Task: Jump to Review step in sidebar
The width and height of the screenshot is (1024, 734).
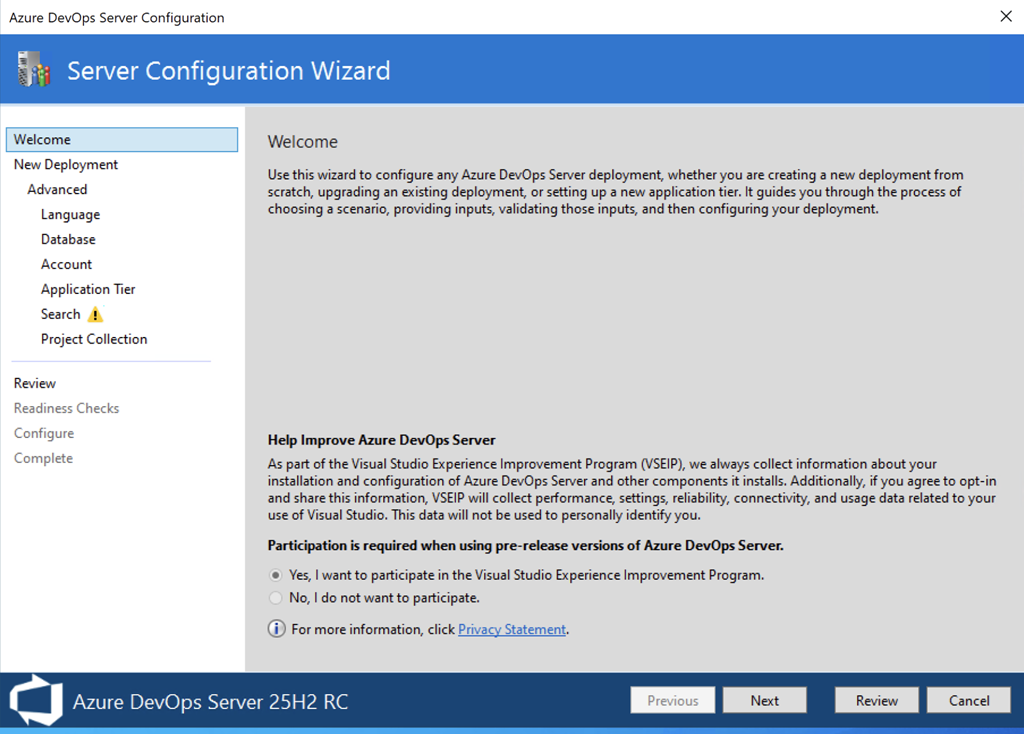Action: [x=35, y=383]
